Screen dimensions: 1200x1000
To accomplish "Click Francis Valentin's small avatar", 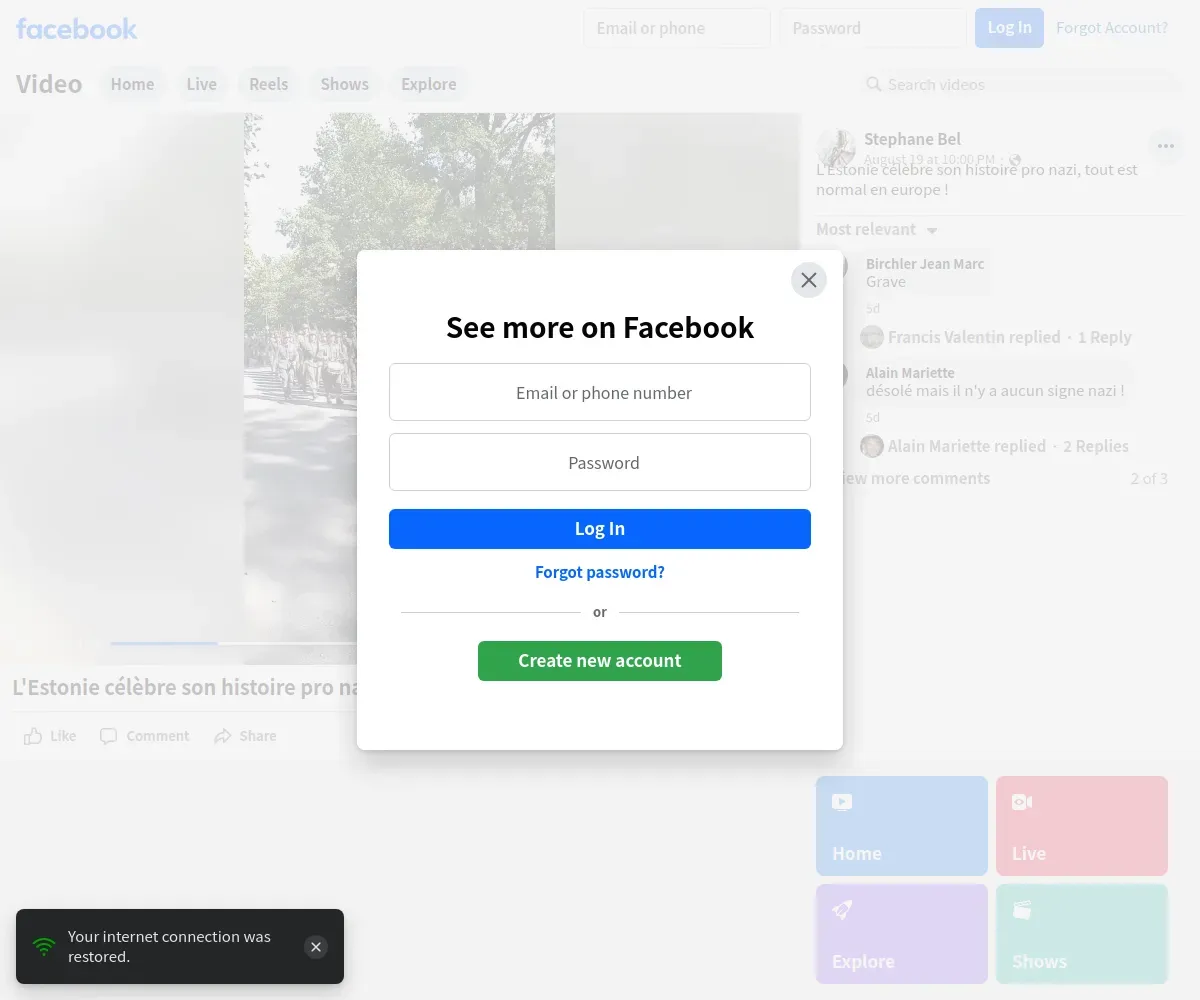I will tap(872, 337).
